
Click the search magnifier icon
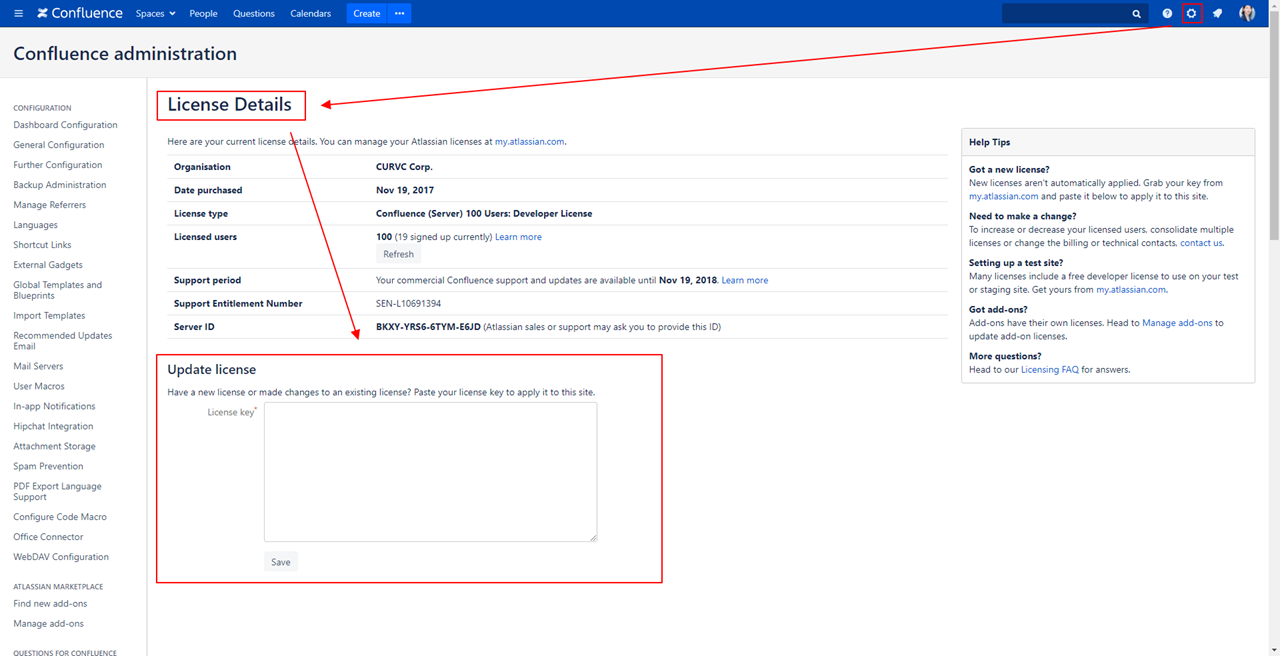pyautogui.click(x=1136, y=14)
